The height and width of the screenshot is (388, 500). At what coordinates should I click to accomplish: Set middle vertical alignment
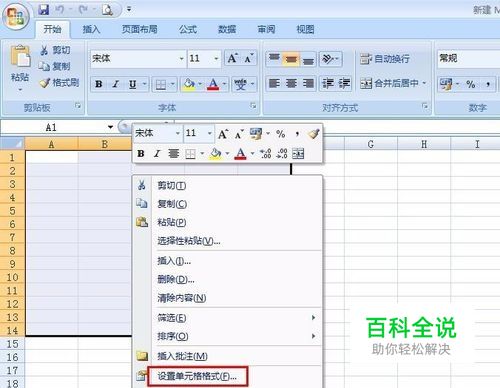291,59
